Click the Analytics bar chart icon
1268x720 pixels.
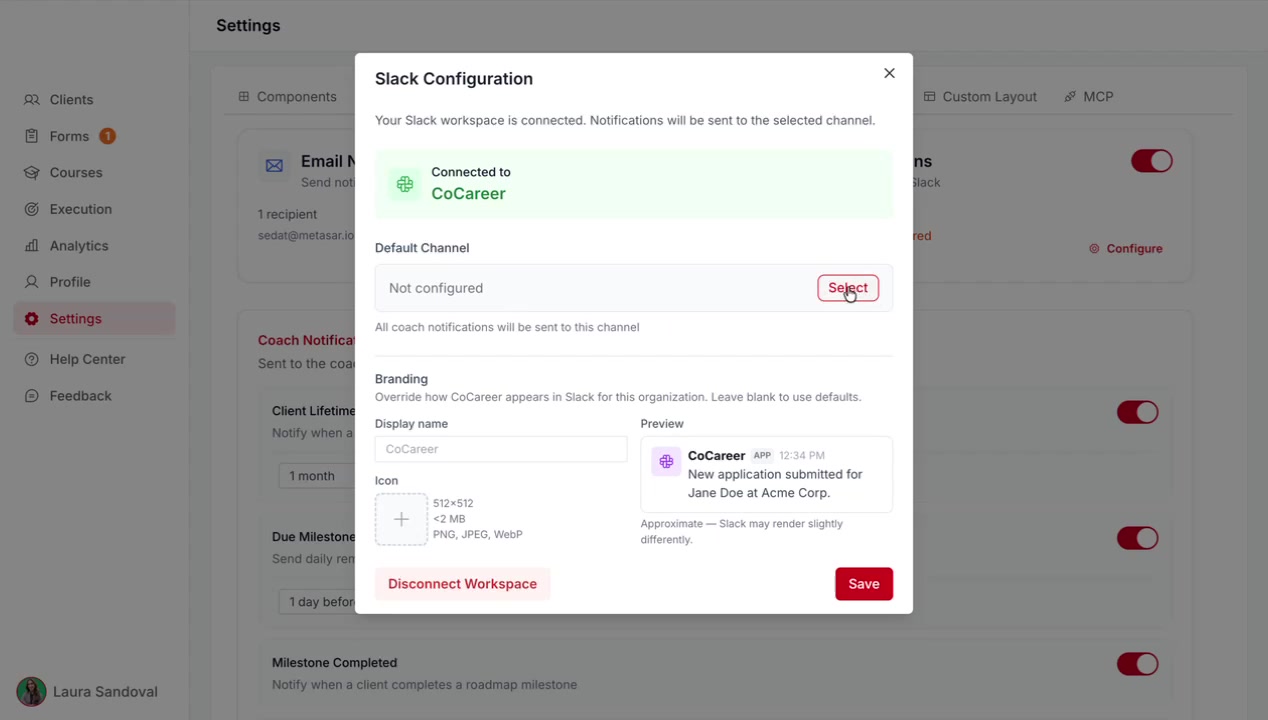32,246
